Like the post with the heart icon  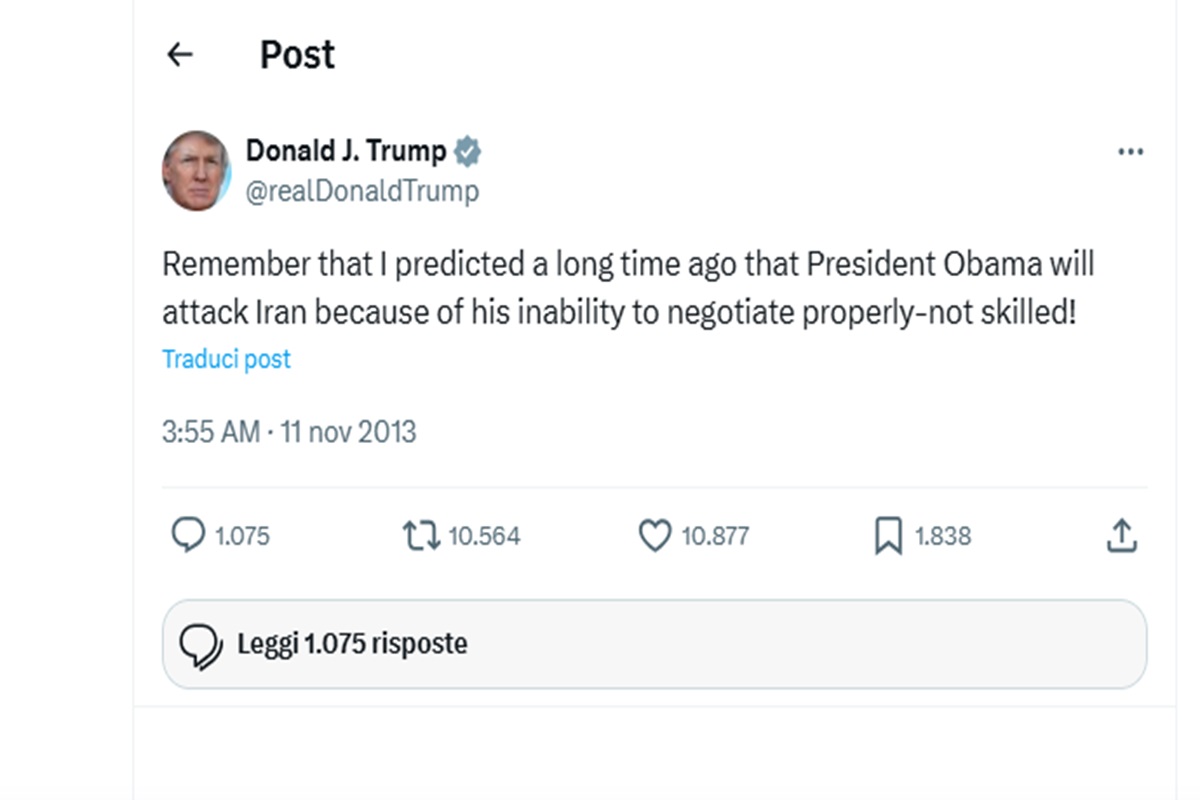(x=654, y=536)
